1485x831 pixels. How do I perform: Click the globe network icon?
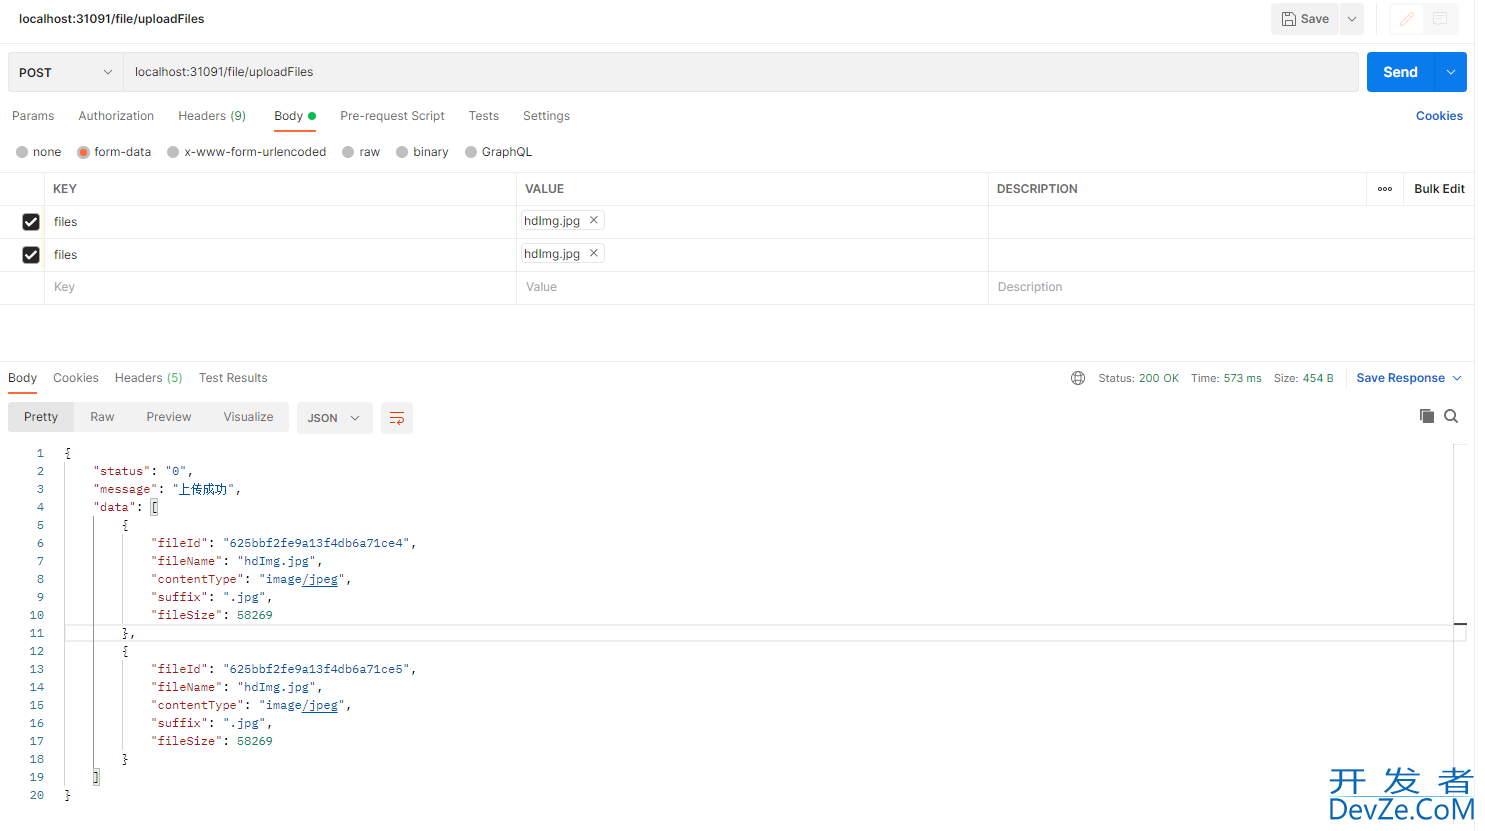[x=1078, y=378]
